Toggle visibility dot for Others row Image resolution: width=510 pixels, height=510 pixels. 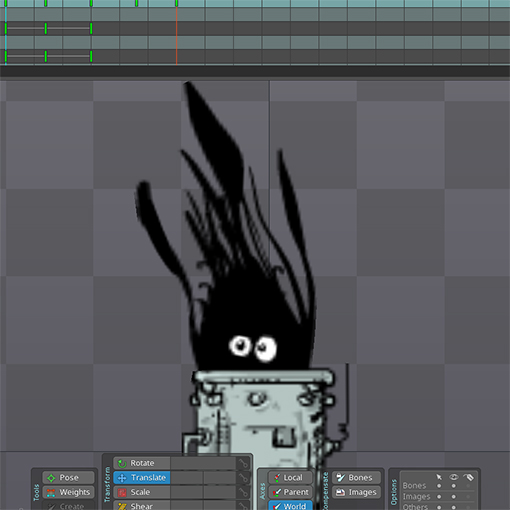(x=454, y=507)
